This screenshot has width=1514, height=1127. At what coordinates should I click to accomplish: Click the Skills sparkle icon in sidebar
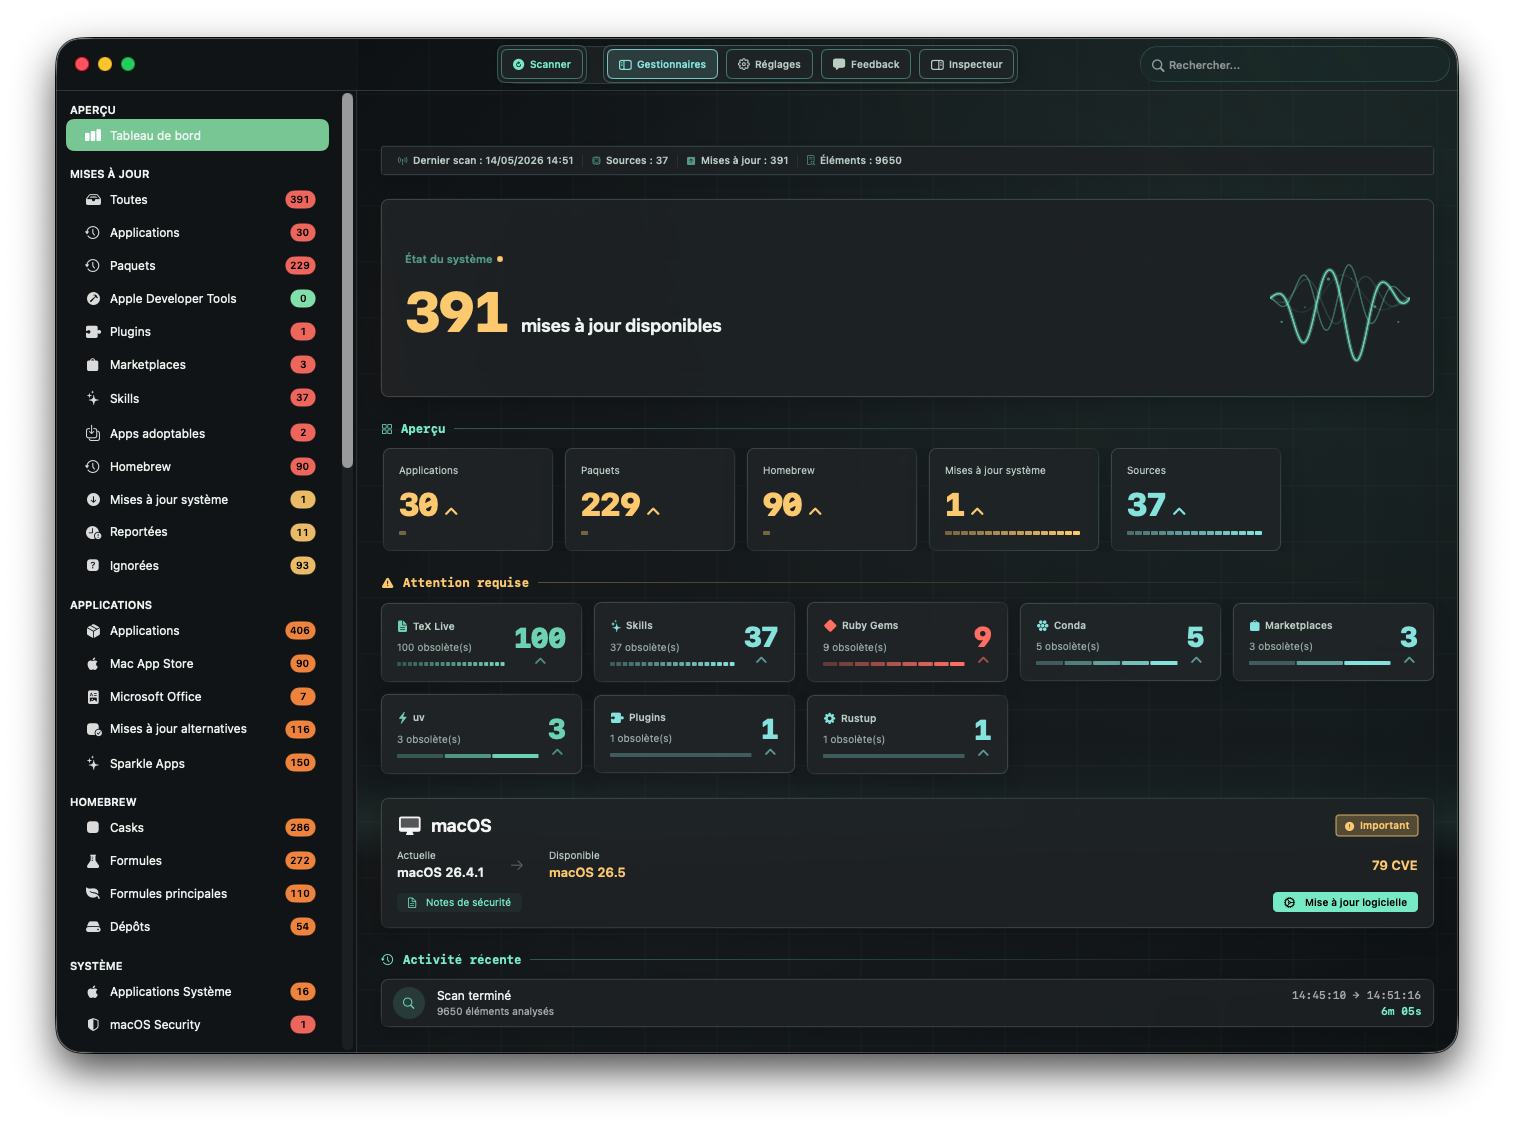93,398
